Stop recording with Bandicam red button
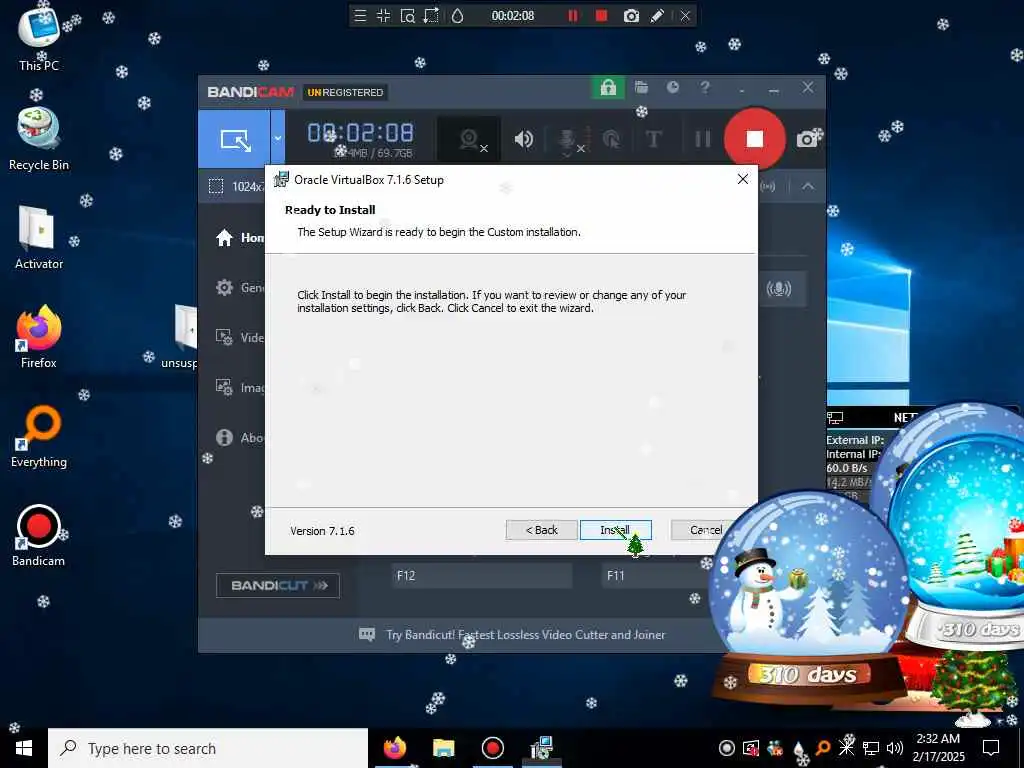 [x=754, y=138]
